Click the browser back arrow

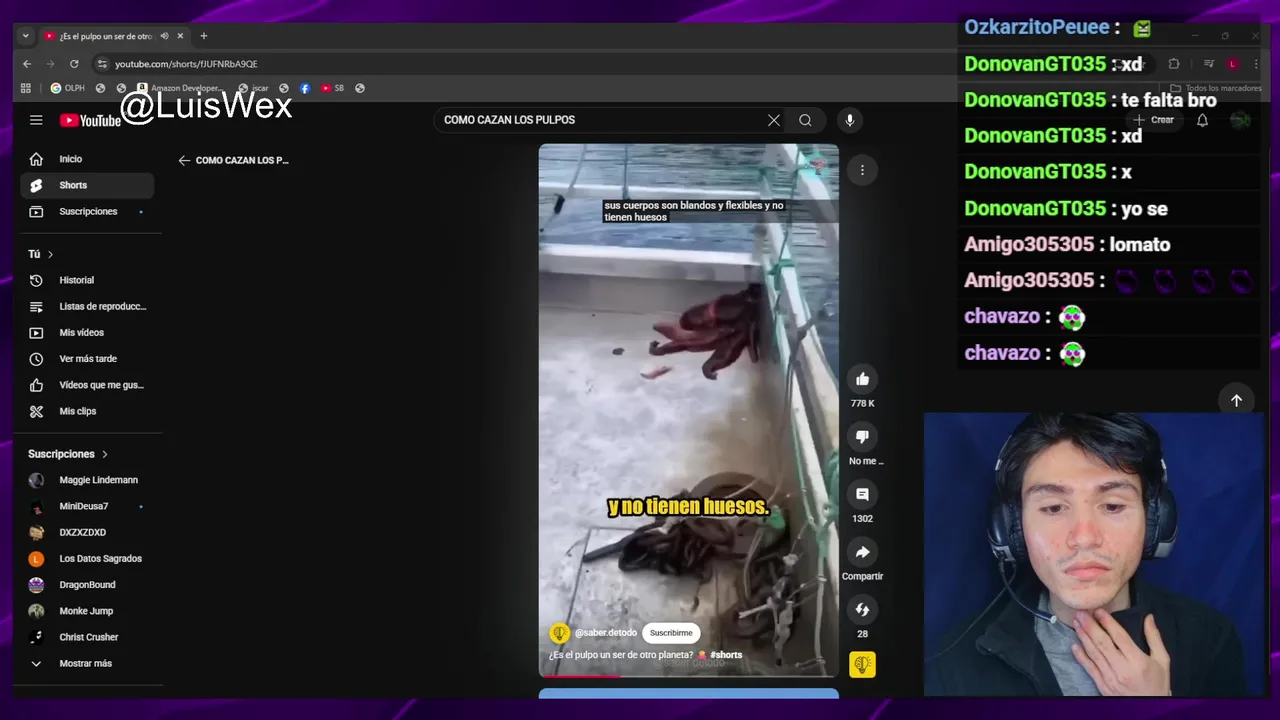click(x=27, y=64)
